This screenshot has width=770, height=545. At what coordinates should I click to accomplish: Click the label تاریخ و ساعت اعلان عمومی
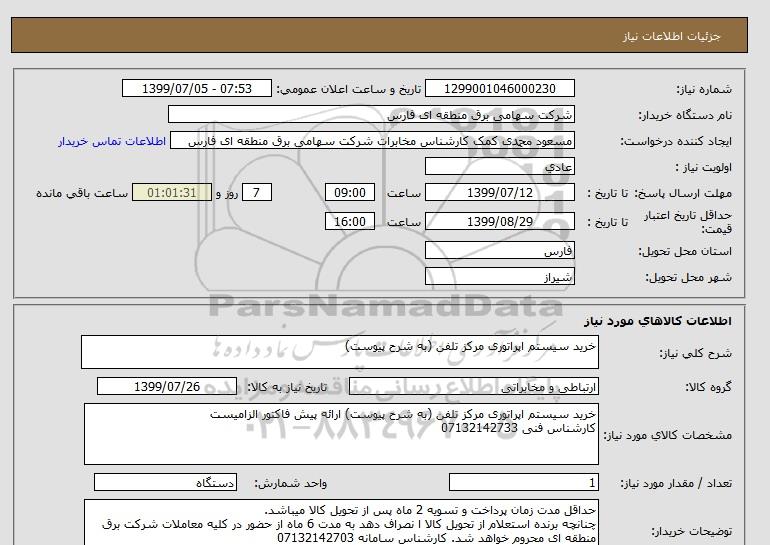click(349, 89)
